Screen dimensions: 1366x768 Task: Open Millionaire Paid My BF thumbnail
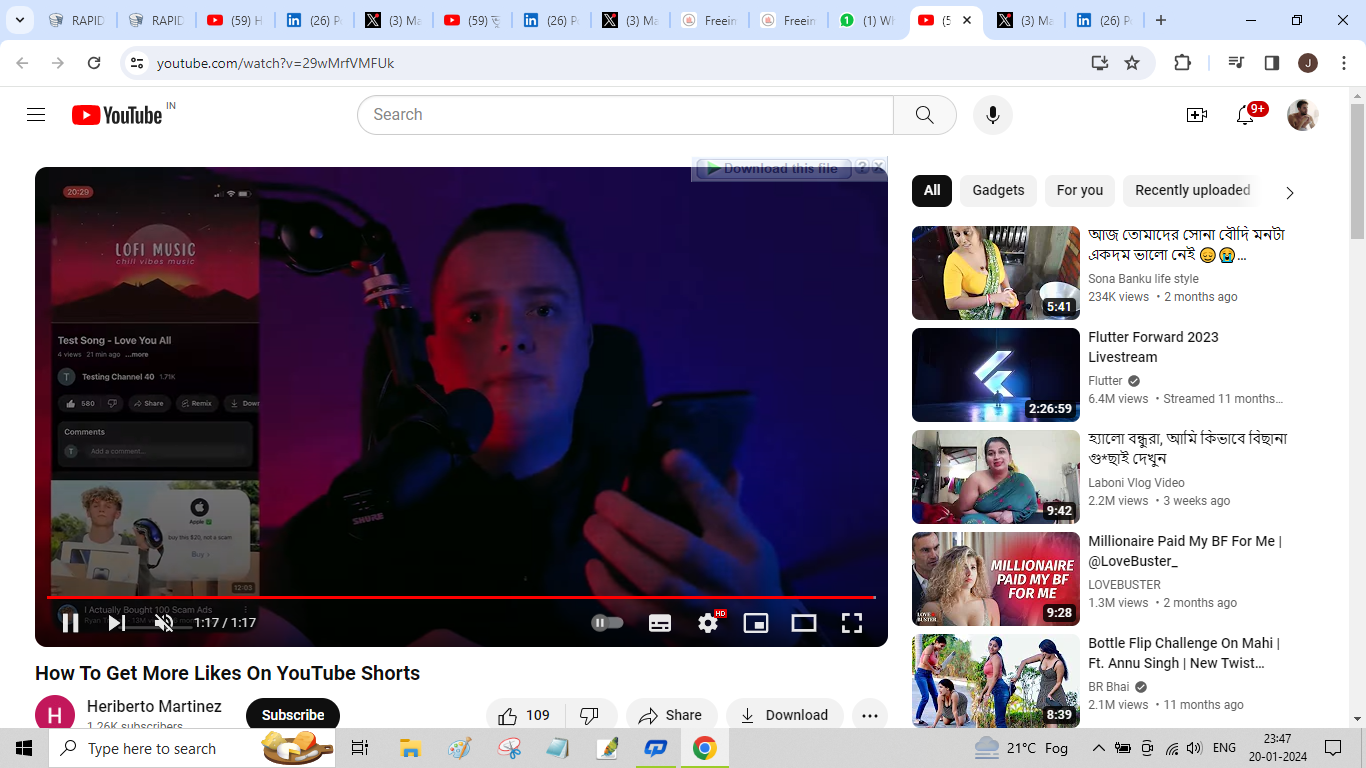996,579
